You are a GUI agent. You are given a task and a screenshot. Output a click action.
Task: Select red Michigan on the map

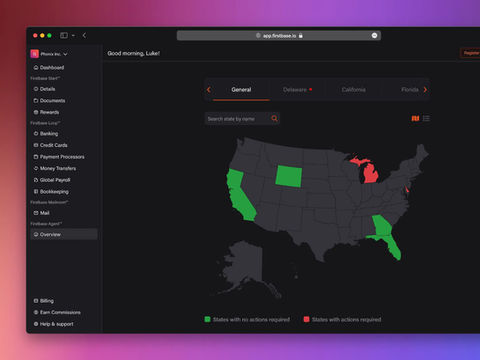371,173
